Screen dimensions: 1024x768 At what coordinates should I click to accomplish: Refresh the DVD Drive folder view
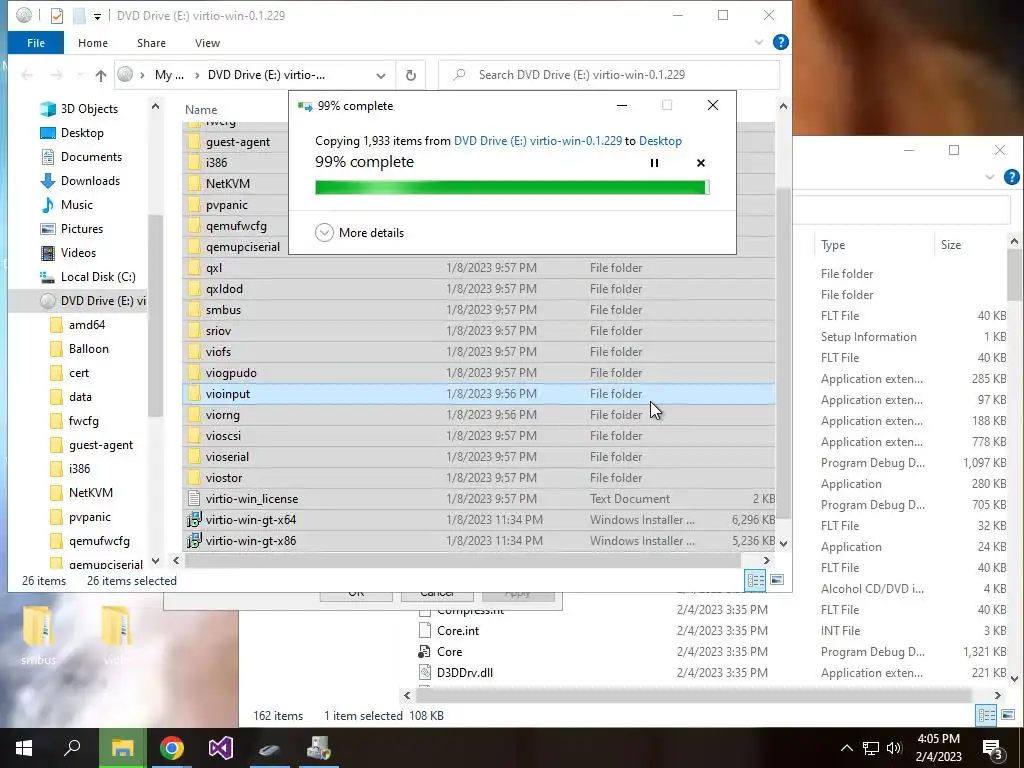click(411, 75)
